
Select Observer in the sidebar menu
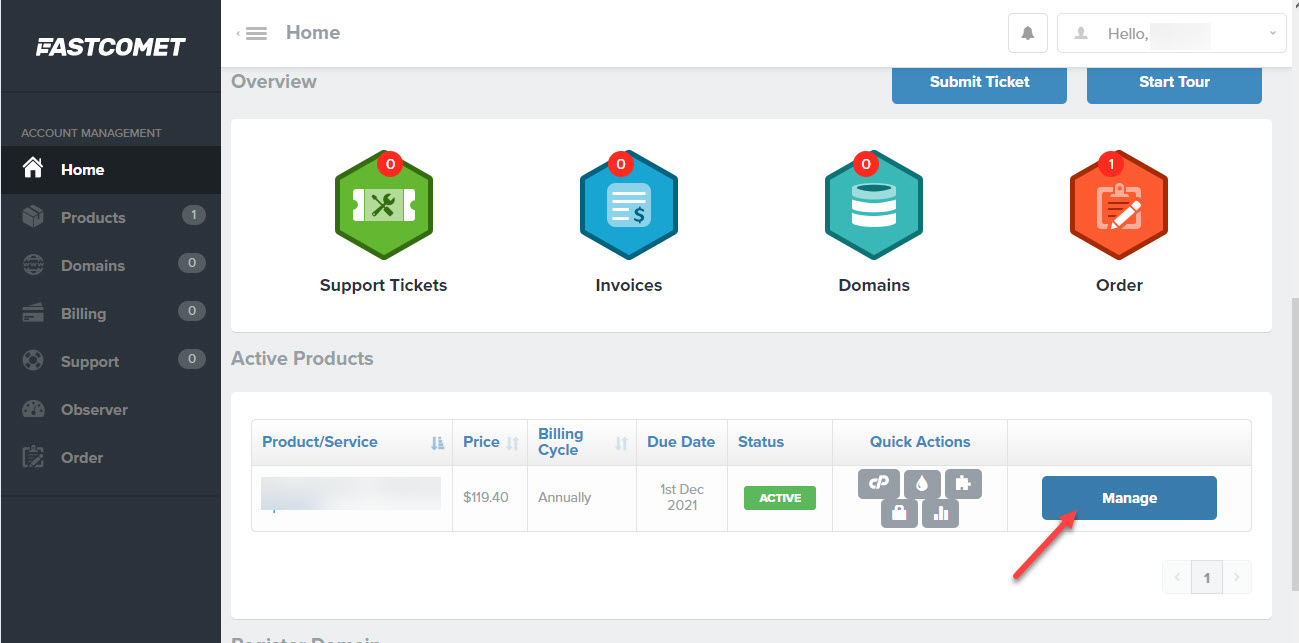(110, 409)
